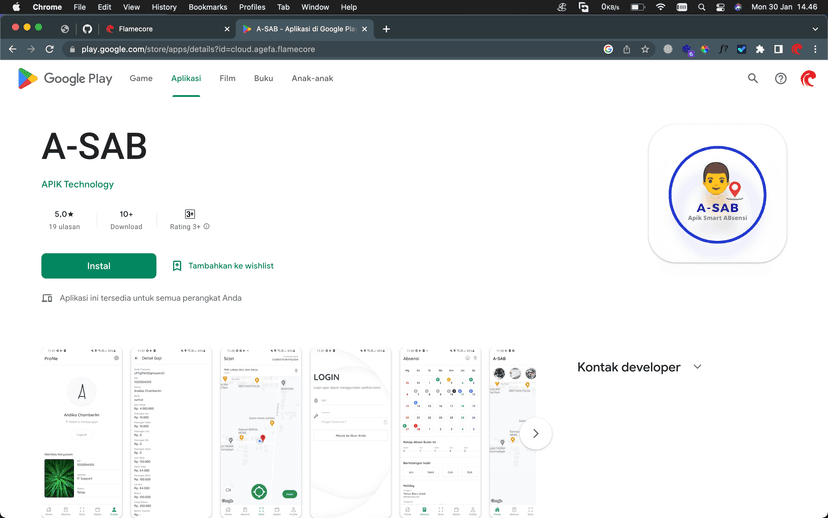This screenshot has height=518, width=828.
Task: Open the Google Play search
Action: coord(753,78)
